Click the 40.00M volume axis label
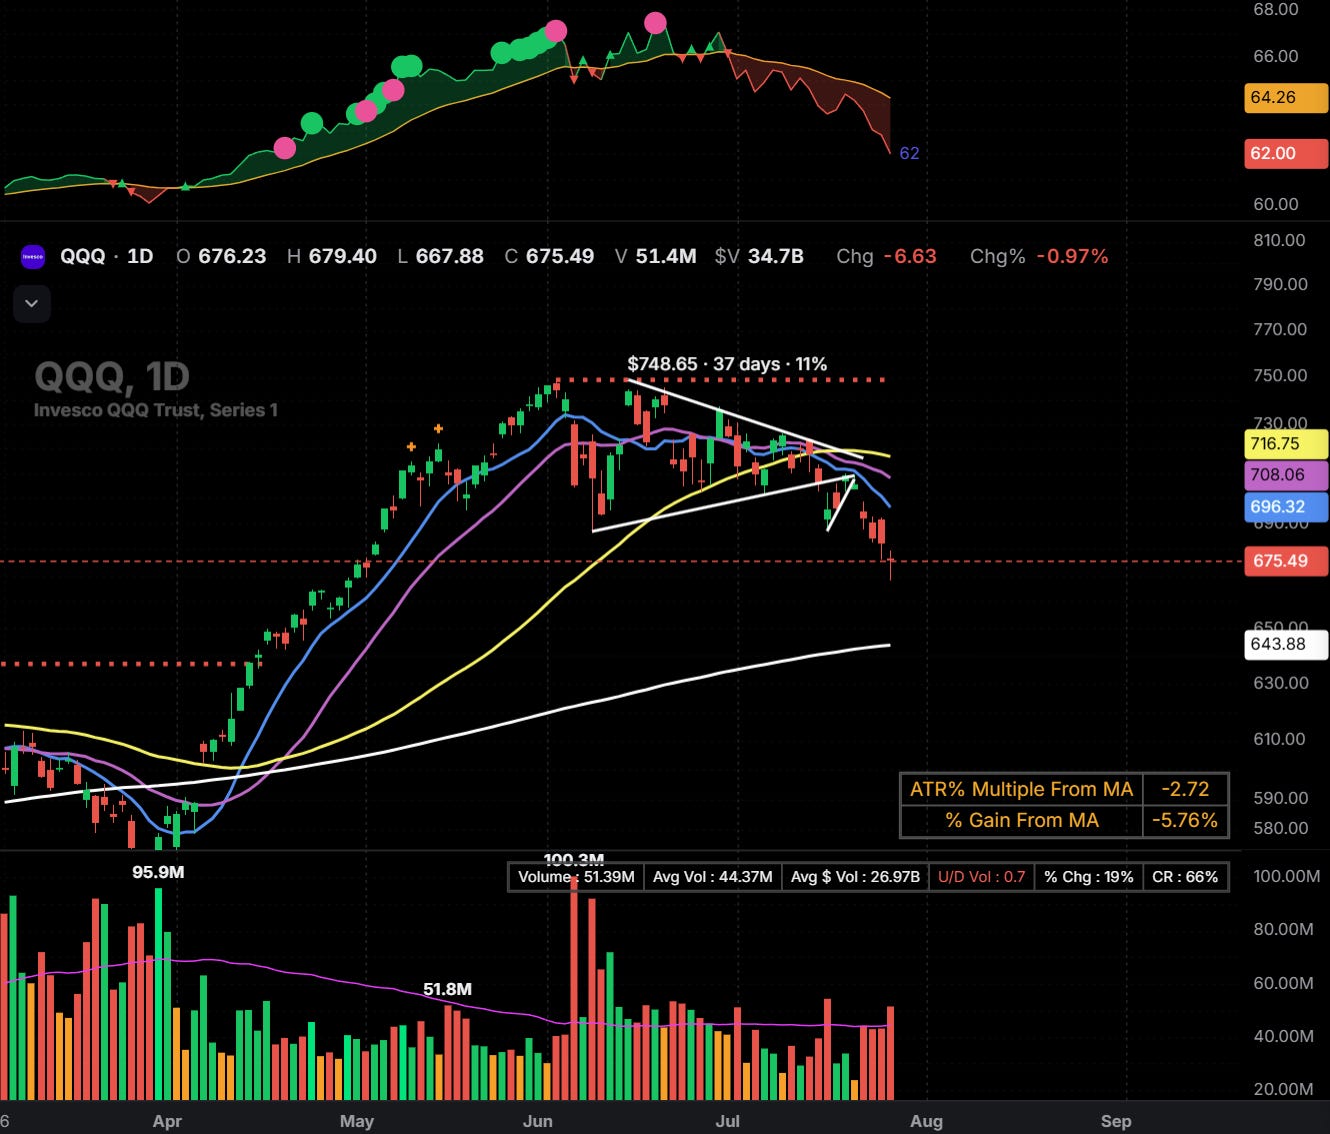The image size is (1330, 1134). (1284, 1036)
